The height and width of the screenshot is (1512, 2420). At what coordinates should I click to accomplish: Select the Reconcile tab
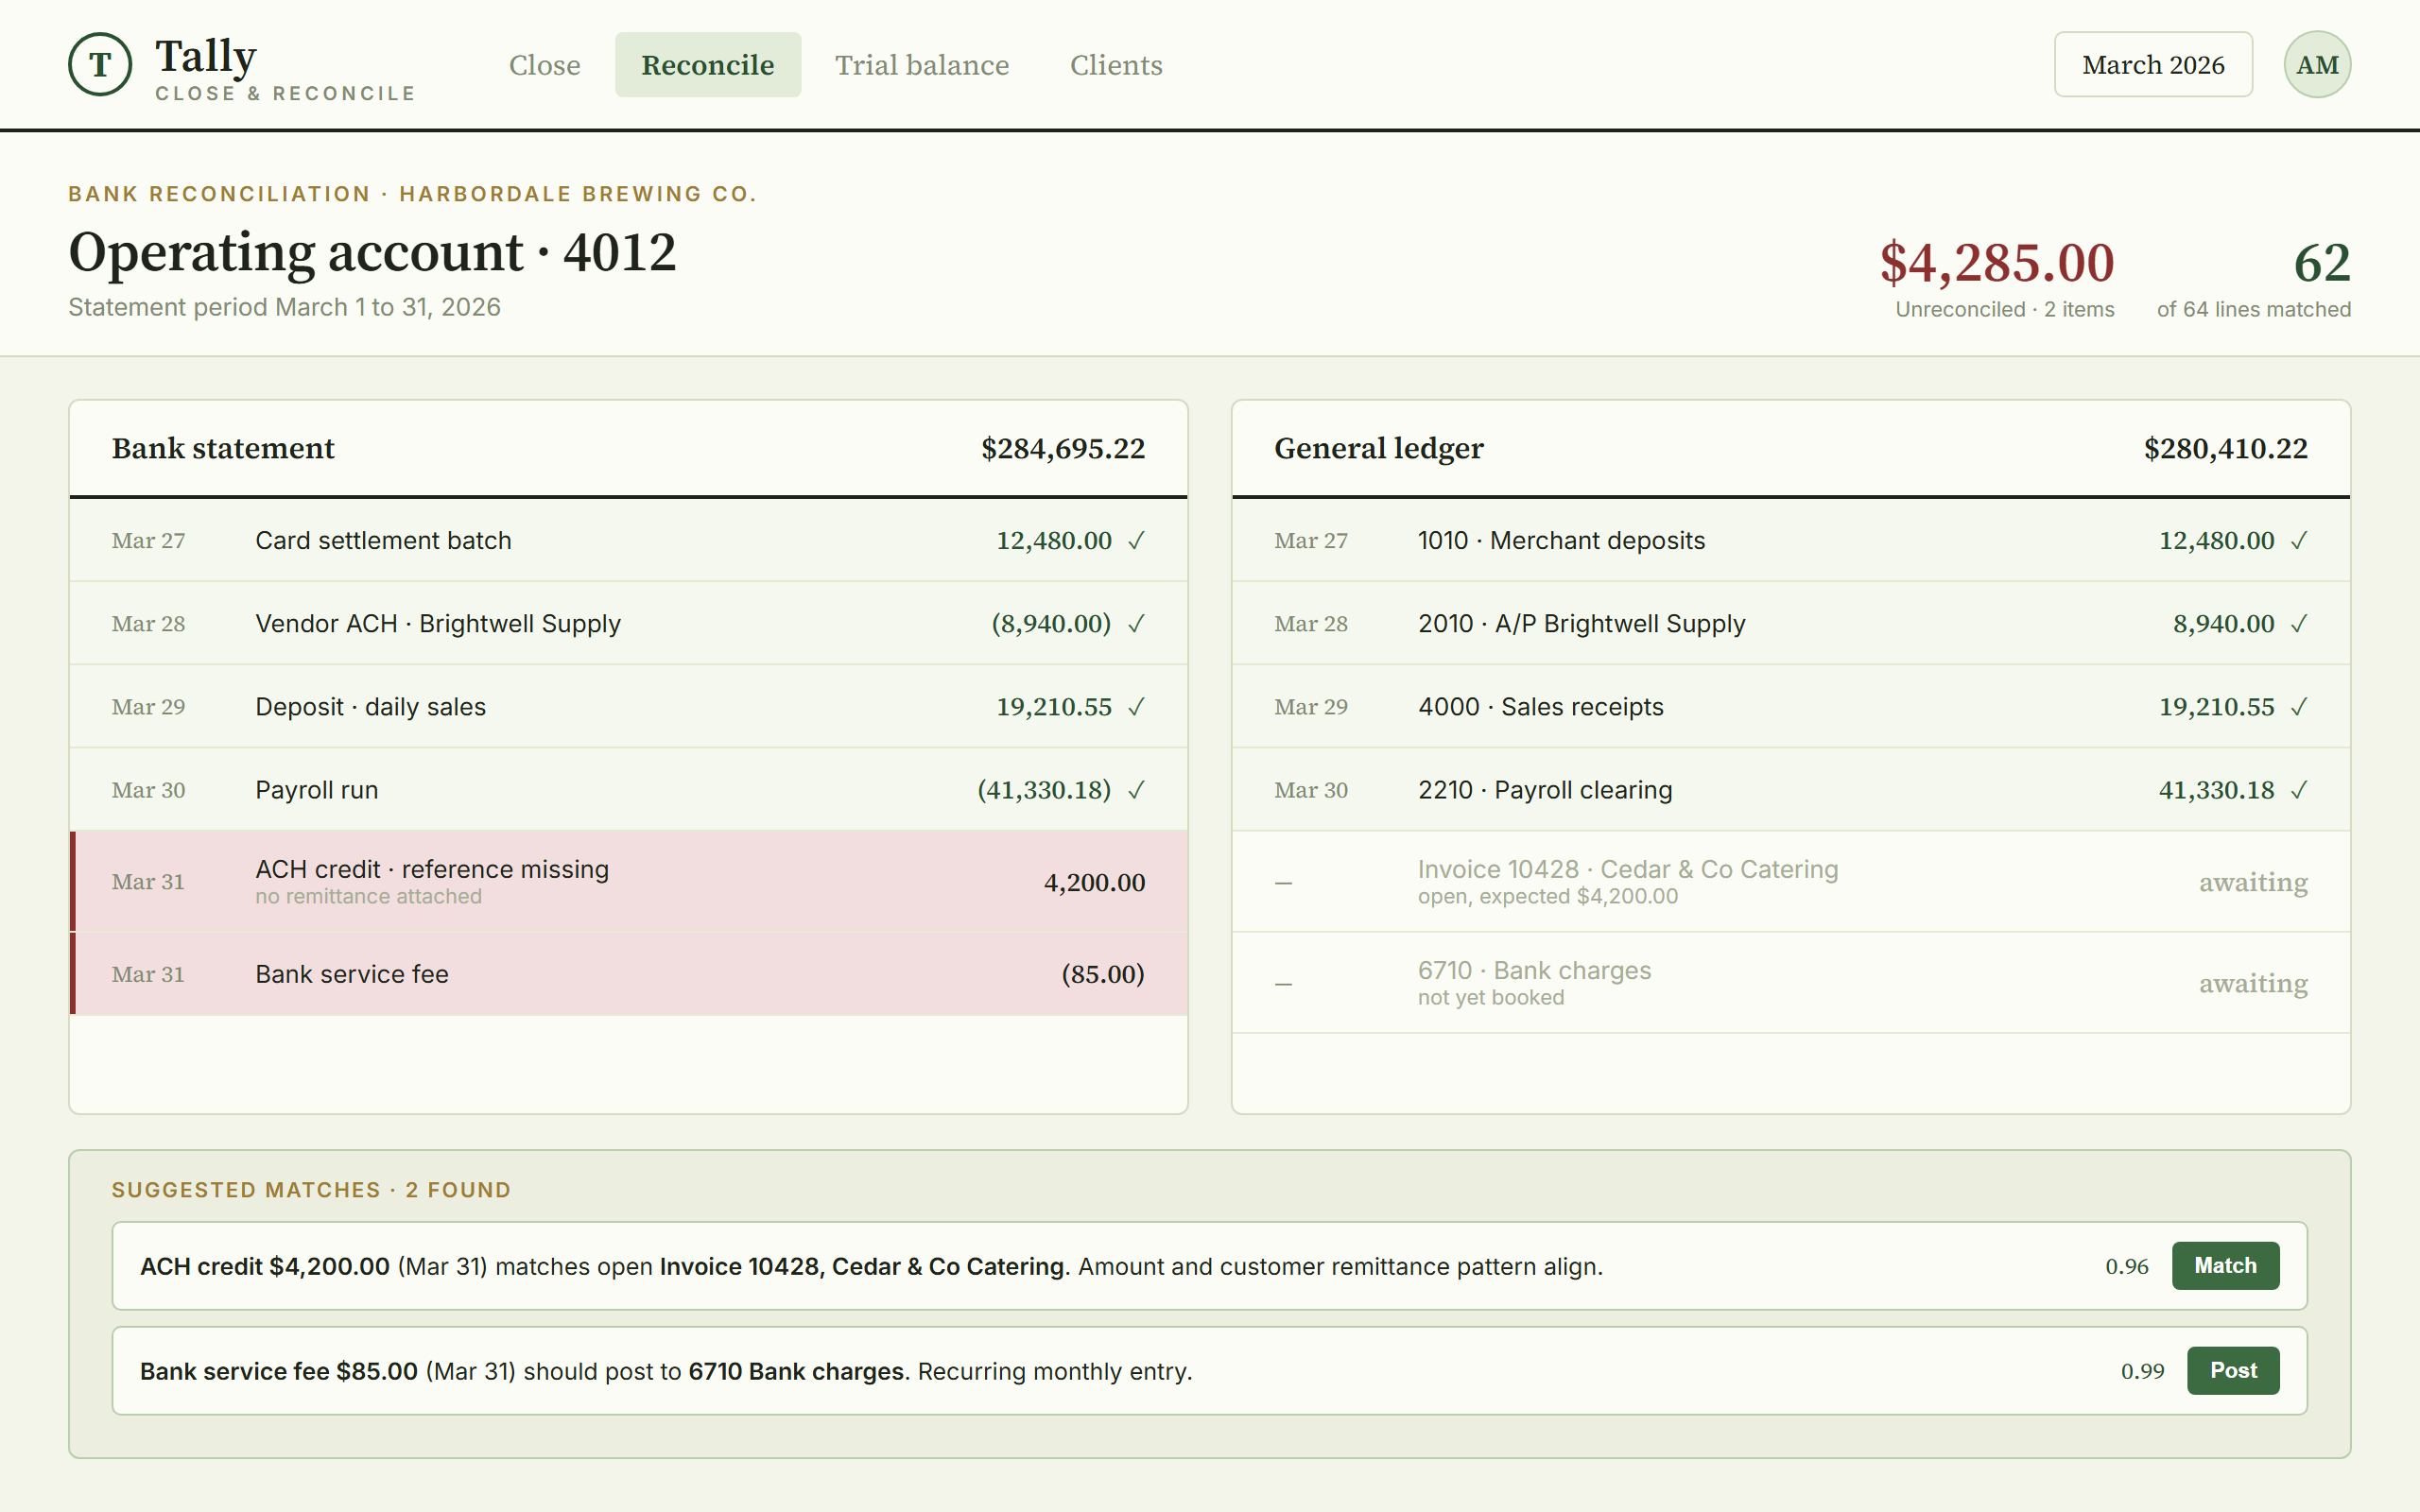coord(708,65)
